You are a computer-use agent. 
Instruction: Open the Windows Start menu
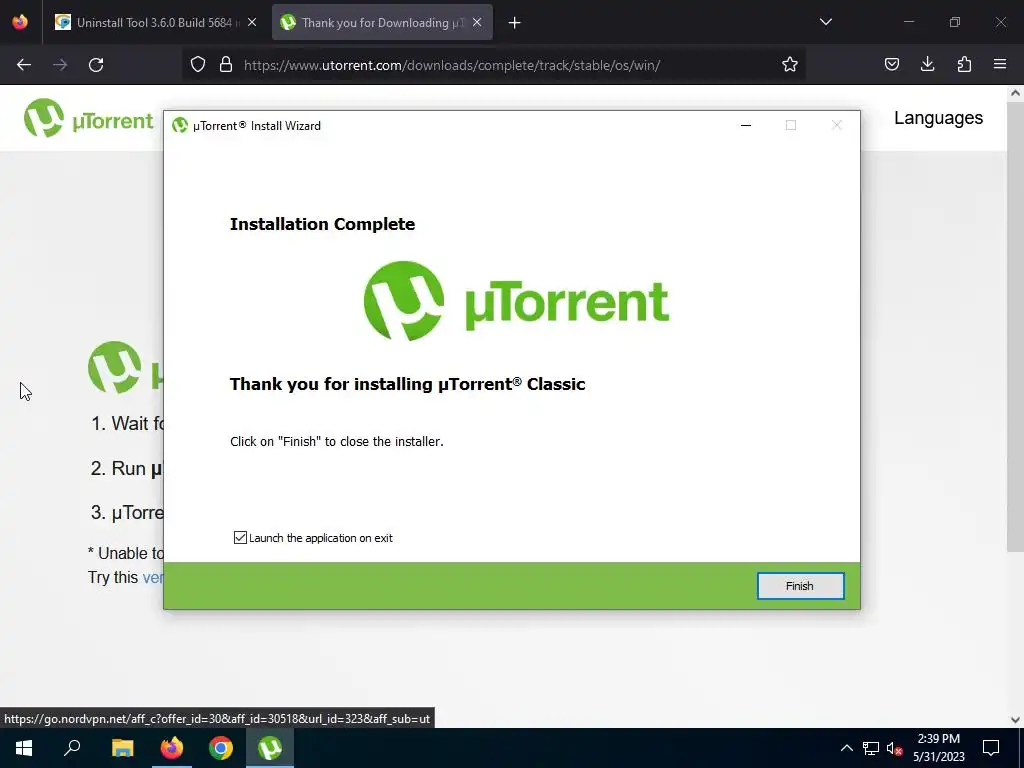tap(24, 748)
